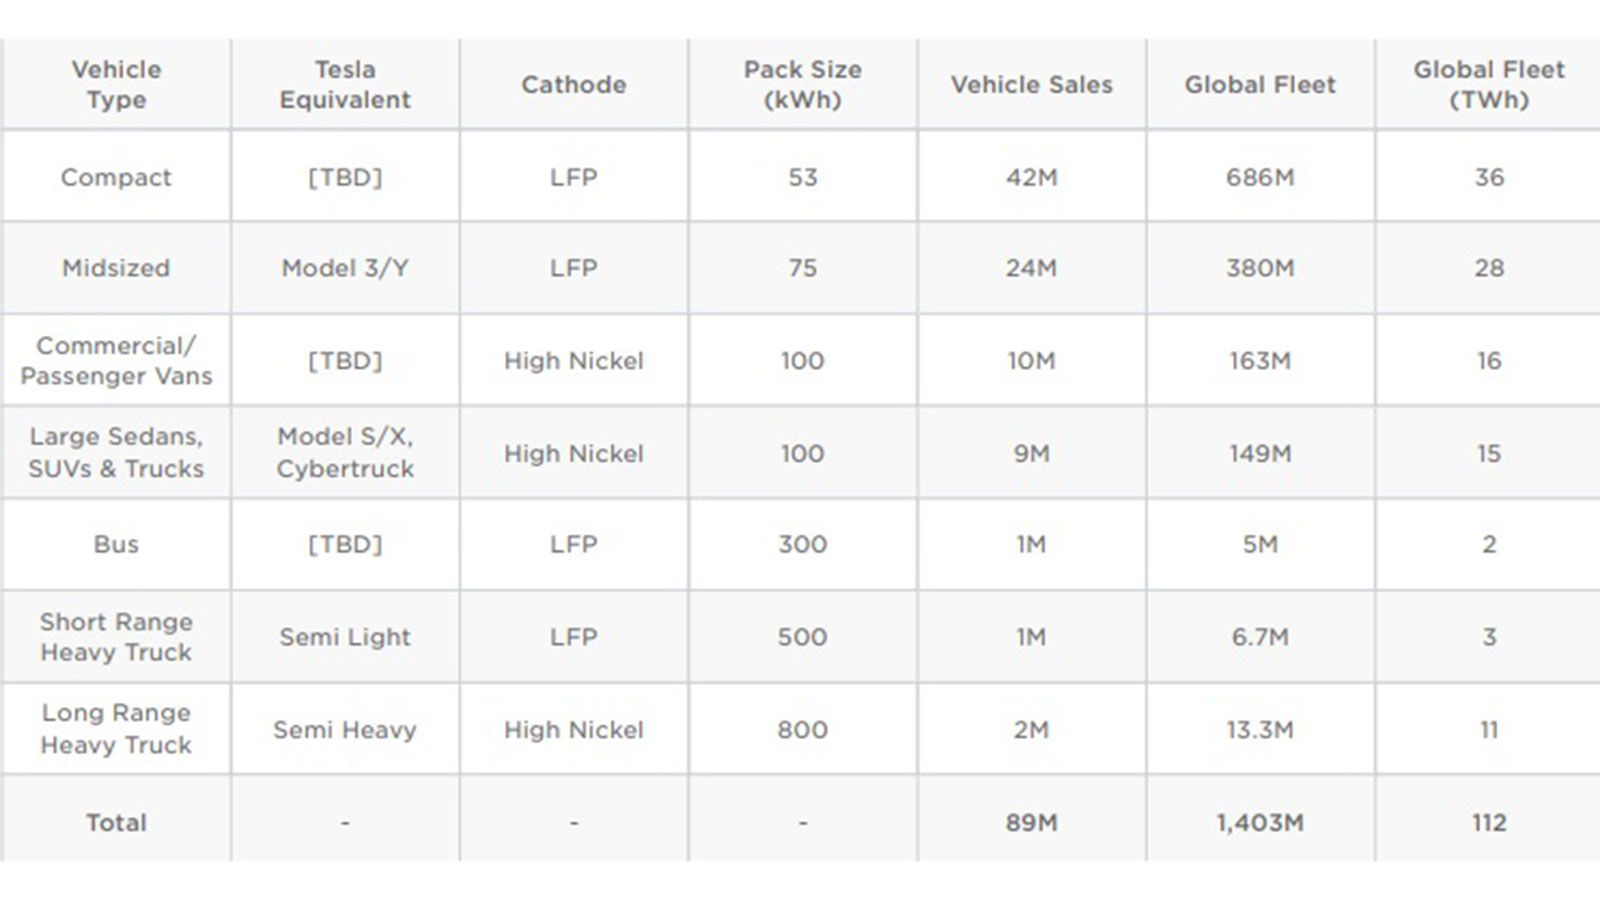Click the Semi Heavy cell

[x=345, y=730]
